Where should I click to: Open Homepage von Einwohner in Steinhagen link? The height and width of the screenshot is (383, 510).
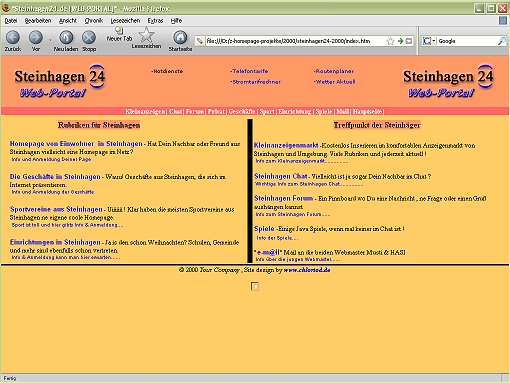76,144
